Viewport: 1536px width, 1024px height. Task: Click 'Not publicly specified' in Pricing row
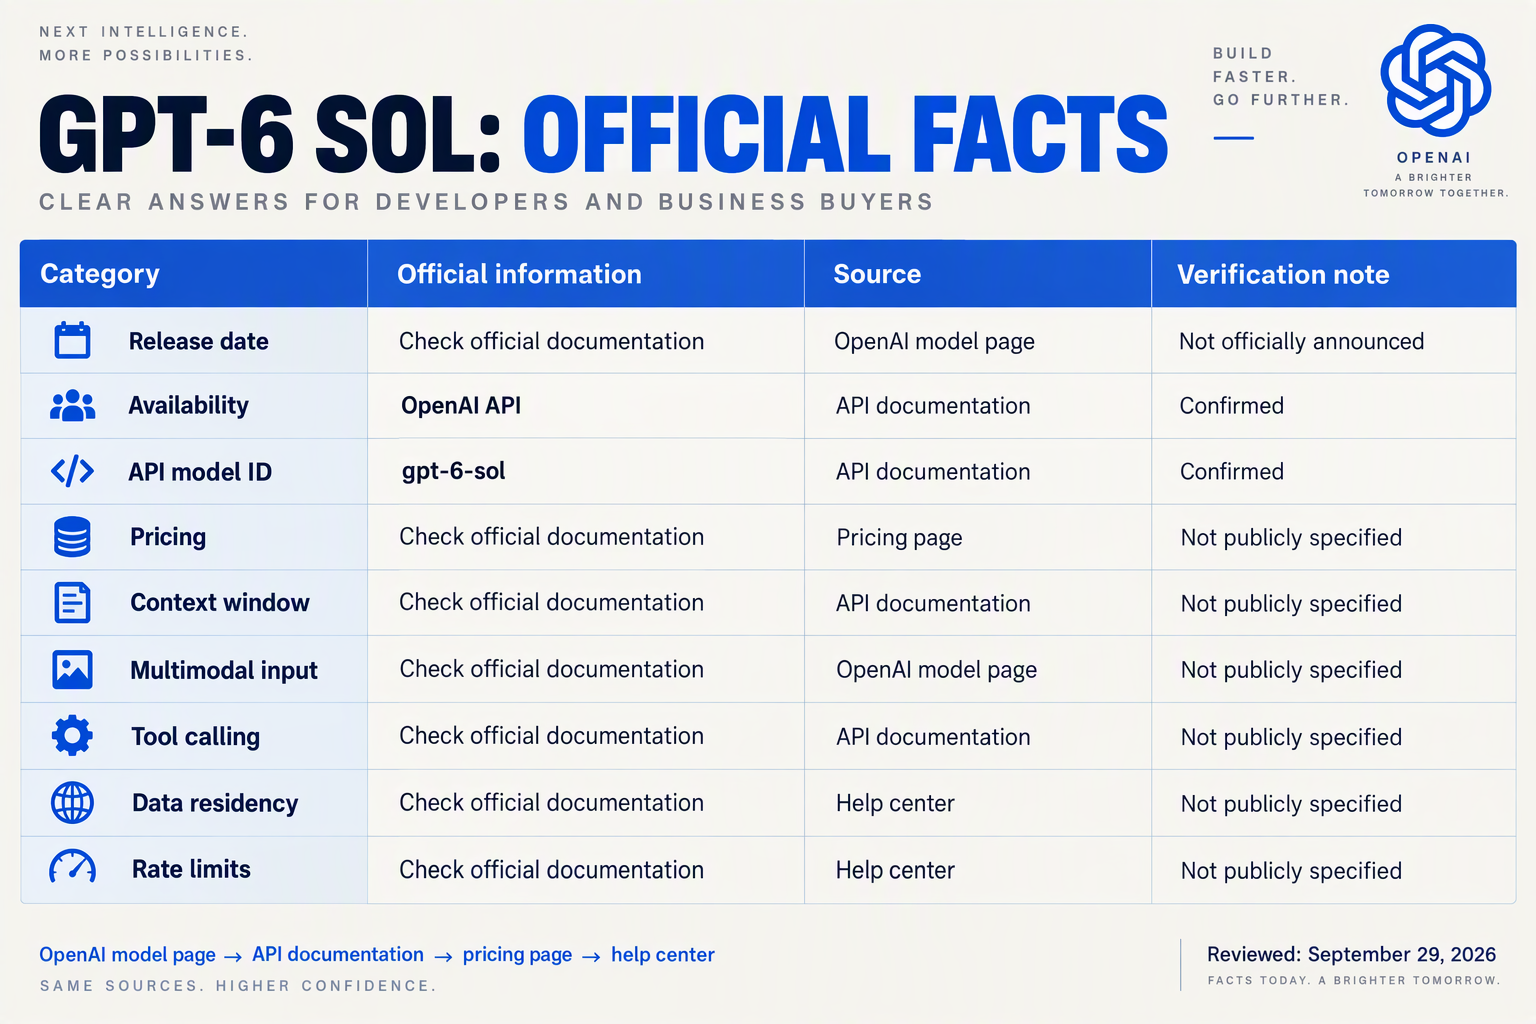point(1291,538)
